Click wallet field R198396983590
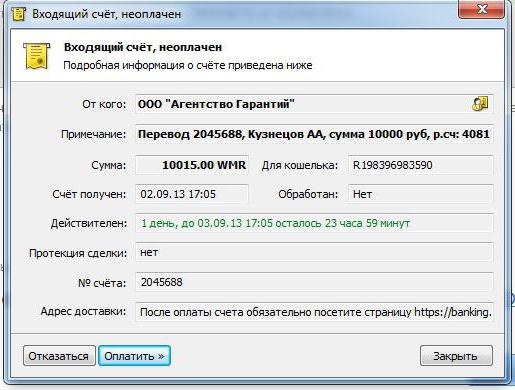The image size is (515, 390). (421, 165)
